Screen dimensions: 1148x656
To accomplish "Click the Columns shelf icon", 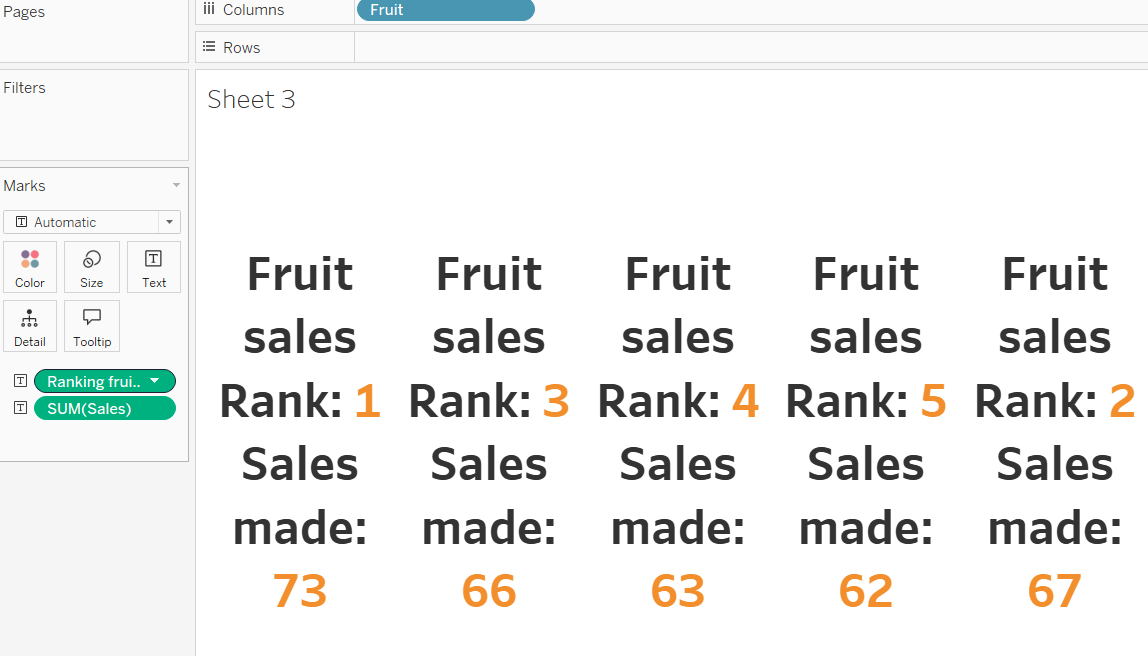I will (x=209, y=10).
